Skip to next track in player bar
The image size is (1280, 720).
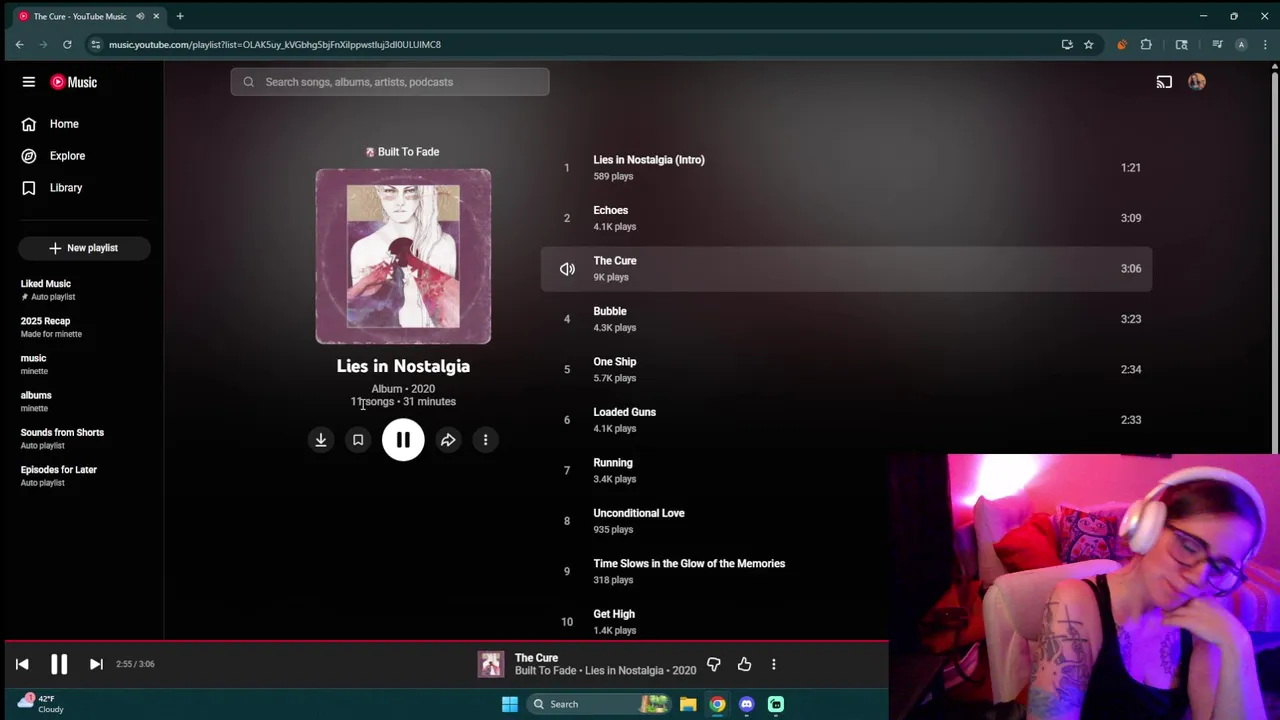96,664
